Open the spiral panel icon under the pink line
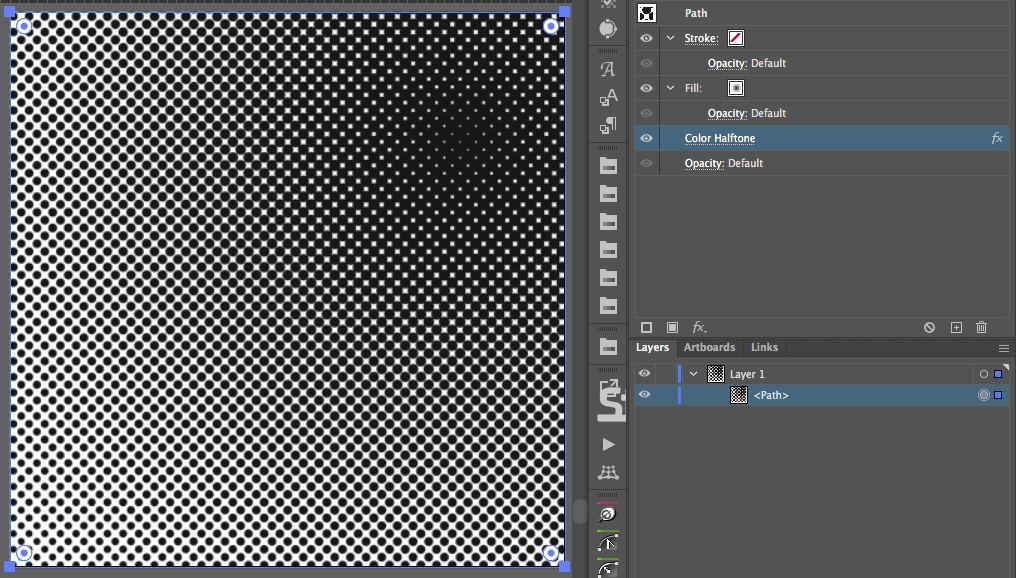 (x=608, y=514)
